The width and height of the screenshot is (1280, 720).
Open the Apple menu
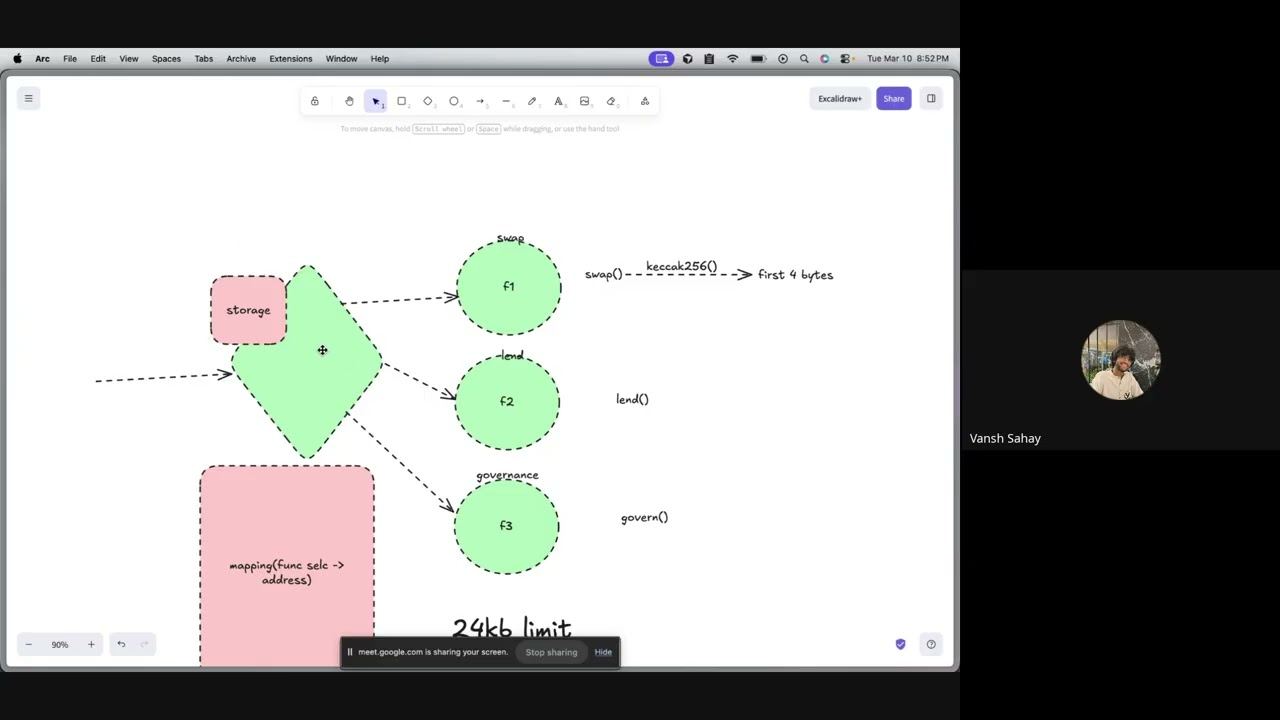[x=17, y=59]
